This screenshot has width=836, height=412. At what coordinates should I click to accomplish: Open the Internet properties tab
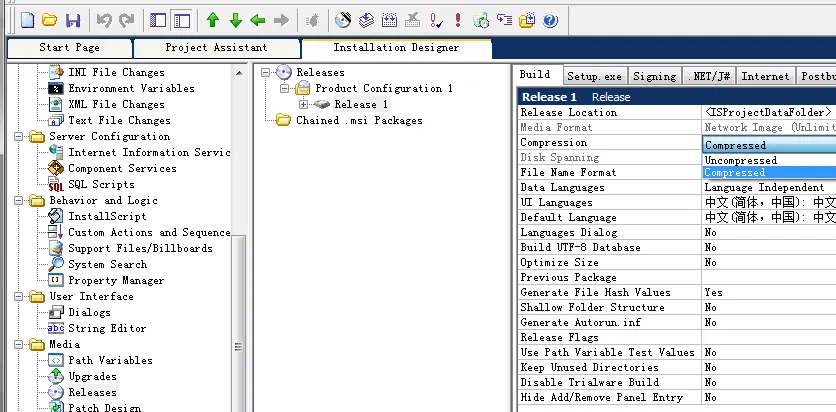[765, 76]
